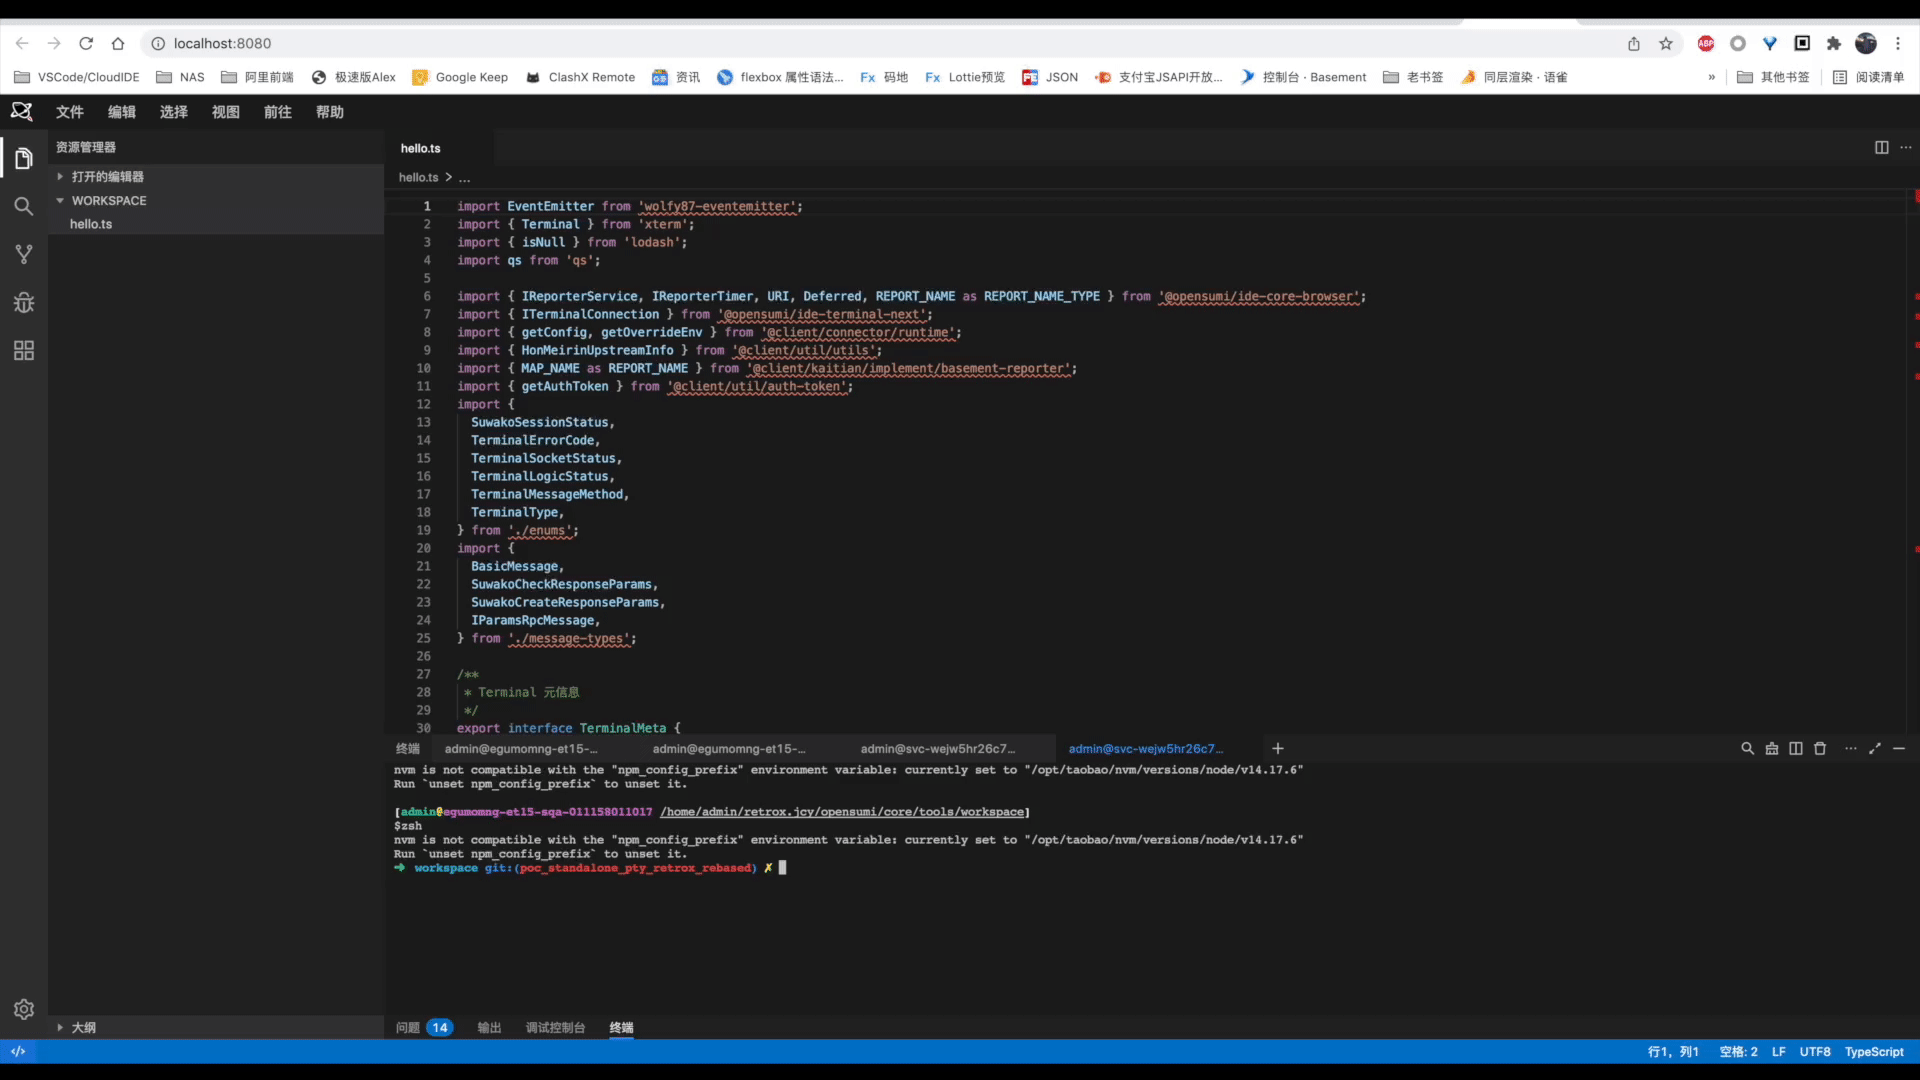Switch to the 输出 output tab
This screenshot has height=1080, width=1920.
(489, 1027)
